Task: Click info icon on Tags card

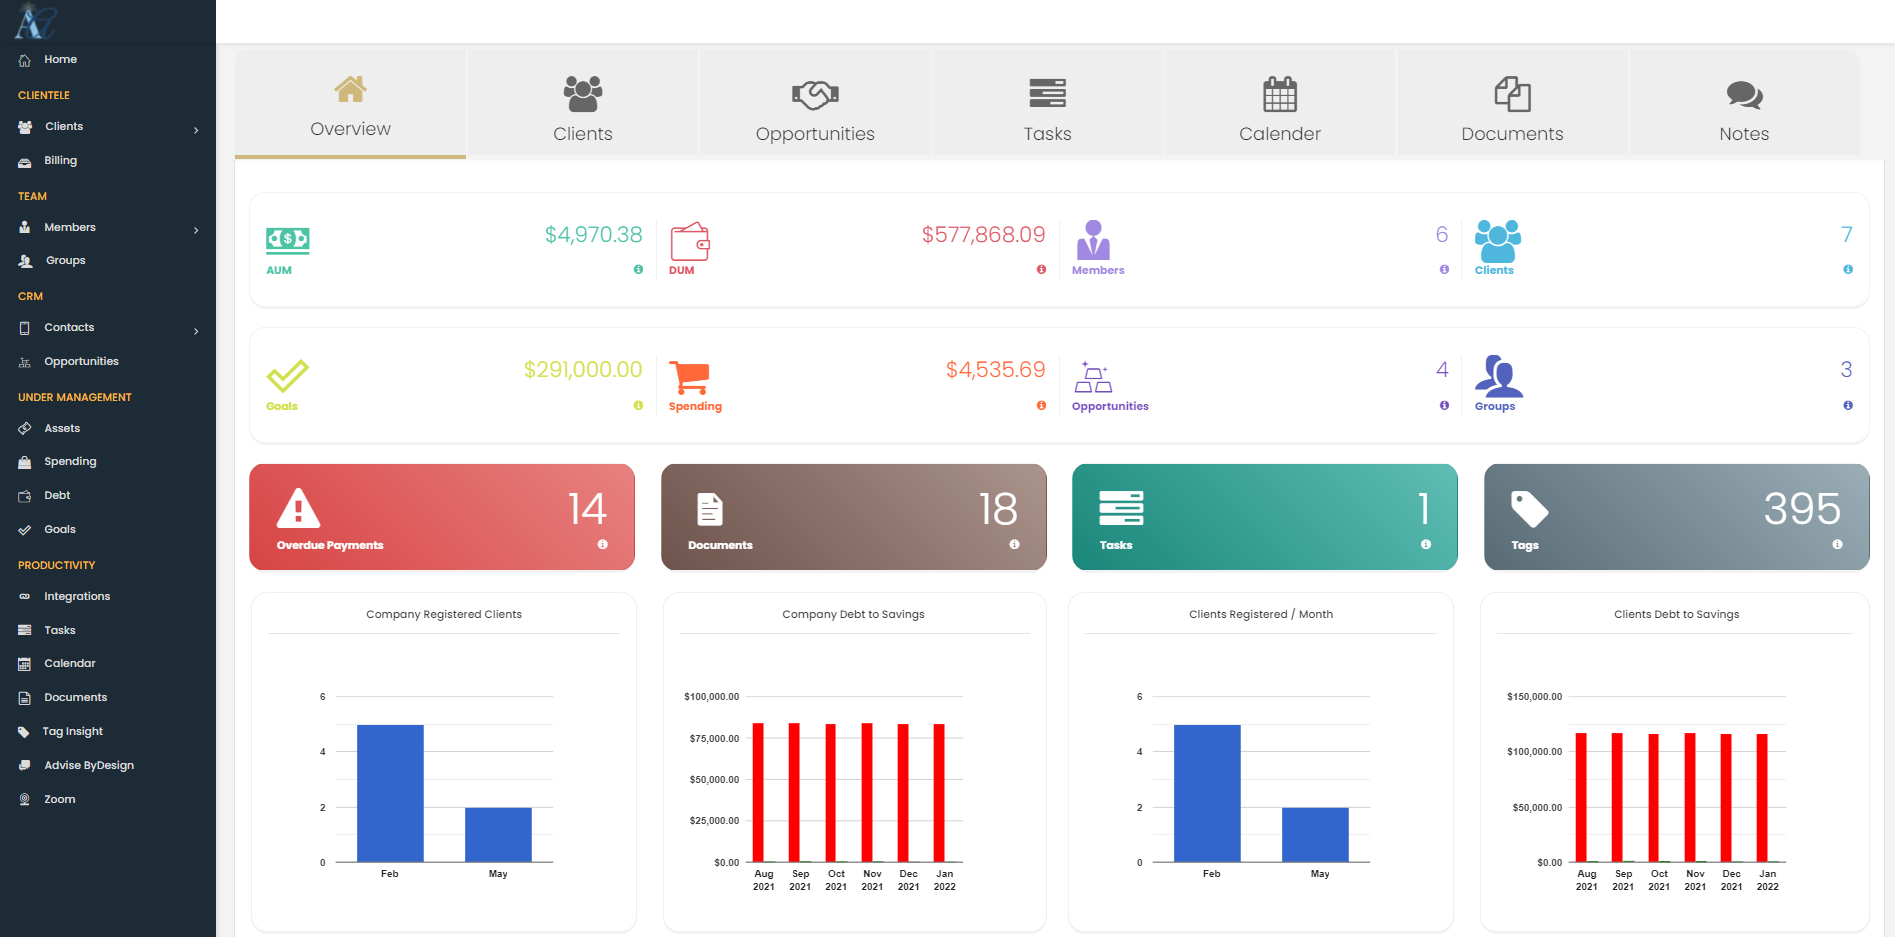Action: point(1838,545)
